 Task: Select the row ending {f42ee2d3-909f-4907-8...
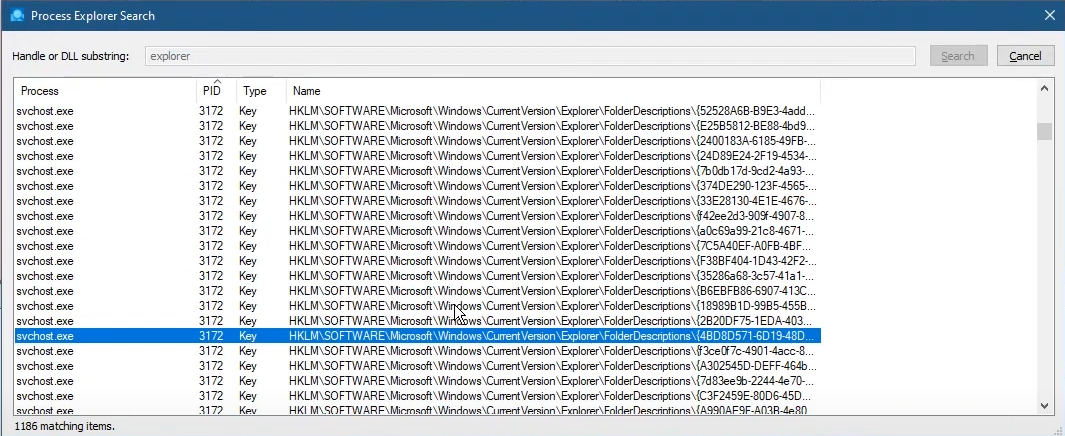click(x=418, y=215)
